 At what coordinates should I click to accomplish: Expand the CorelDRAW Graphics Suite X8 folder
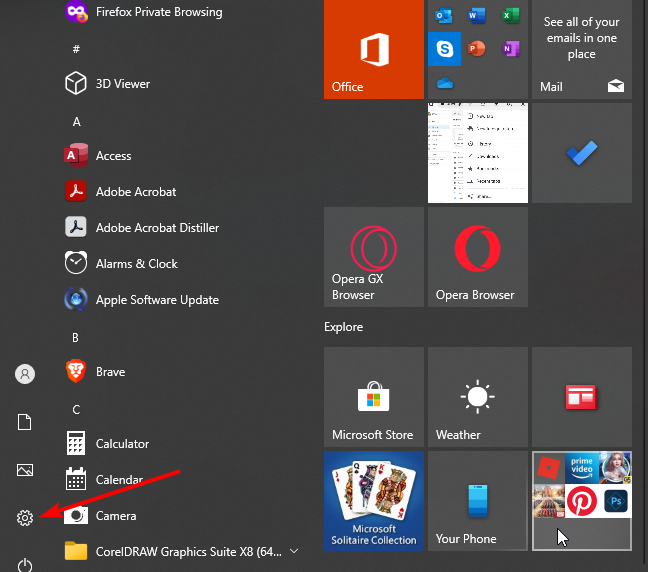[293, 551]
